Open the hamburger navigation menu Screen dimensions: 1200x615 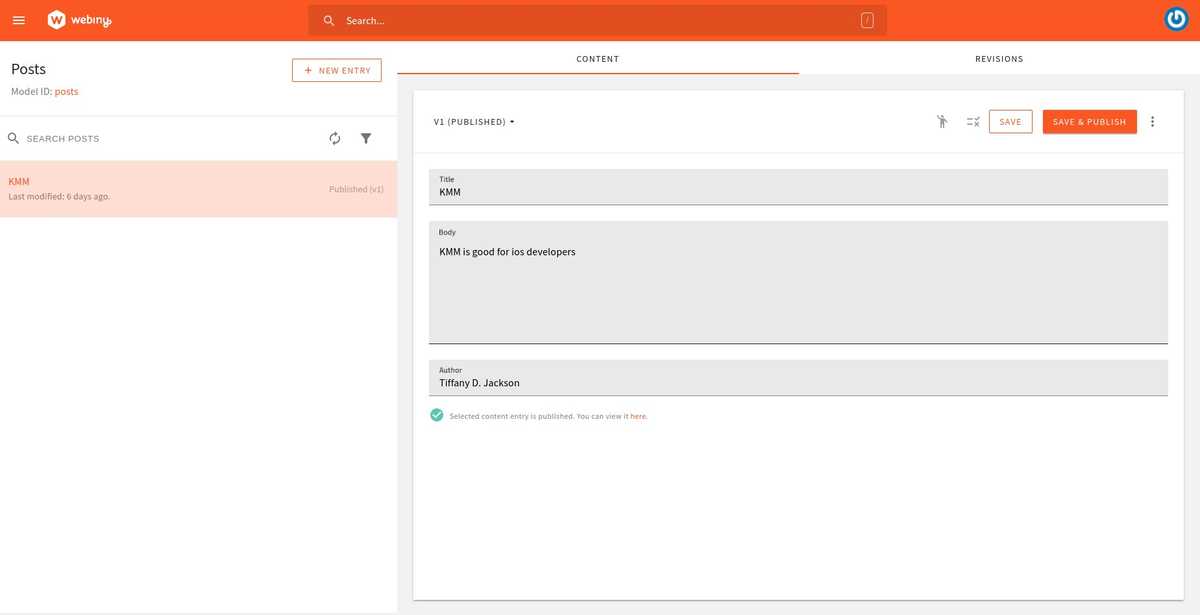(x=18, y=19)
